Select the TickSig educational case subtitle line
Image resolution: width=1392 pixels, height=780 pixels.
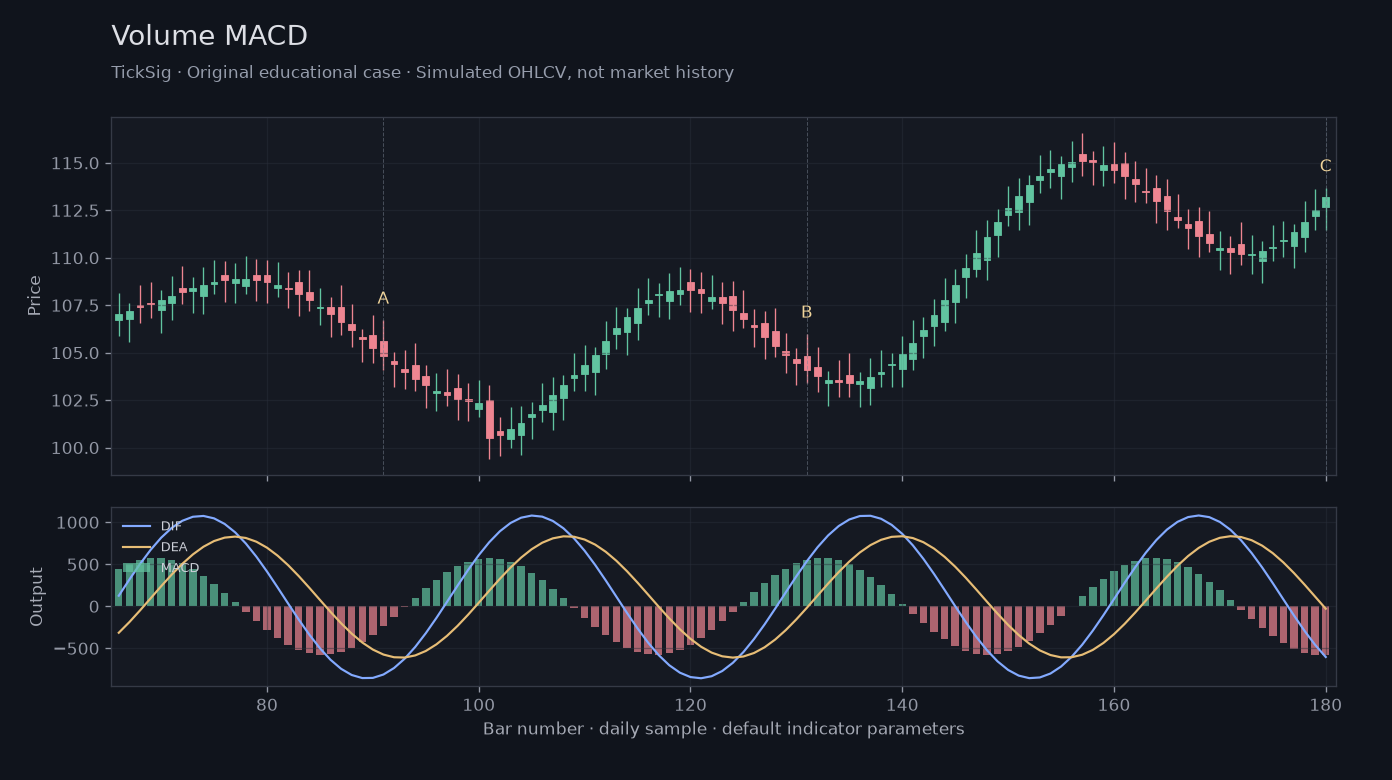[x=422, y=73]
